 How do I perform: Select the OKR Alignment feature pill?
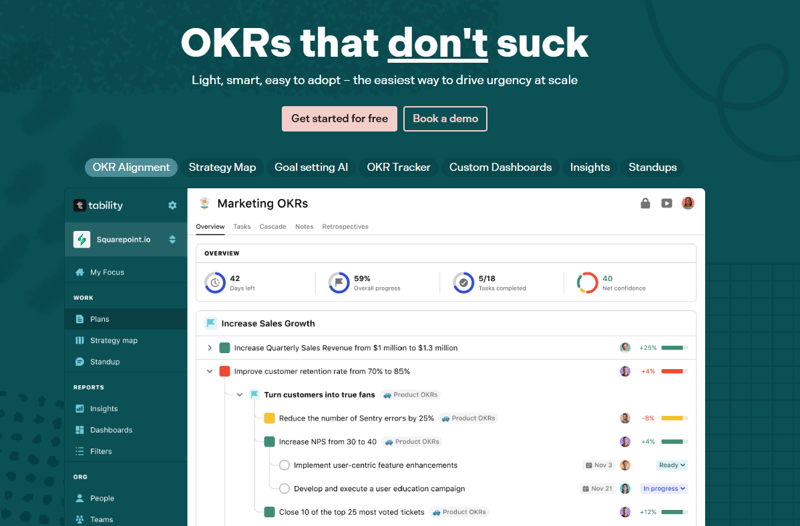(131, 167)
